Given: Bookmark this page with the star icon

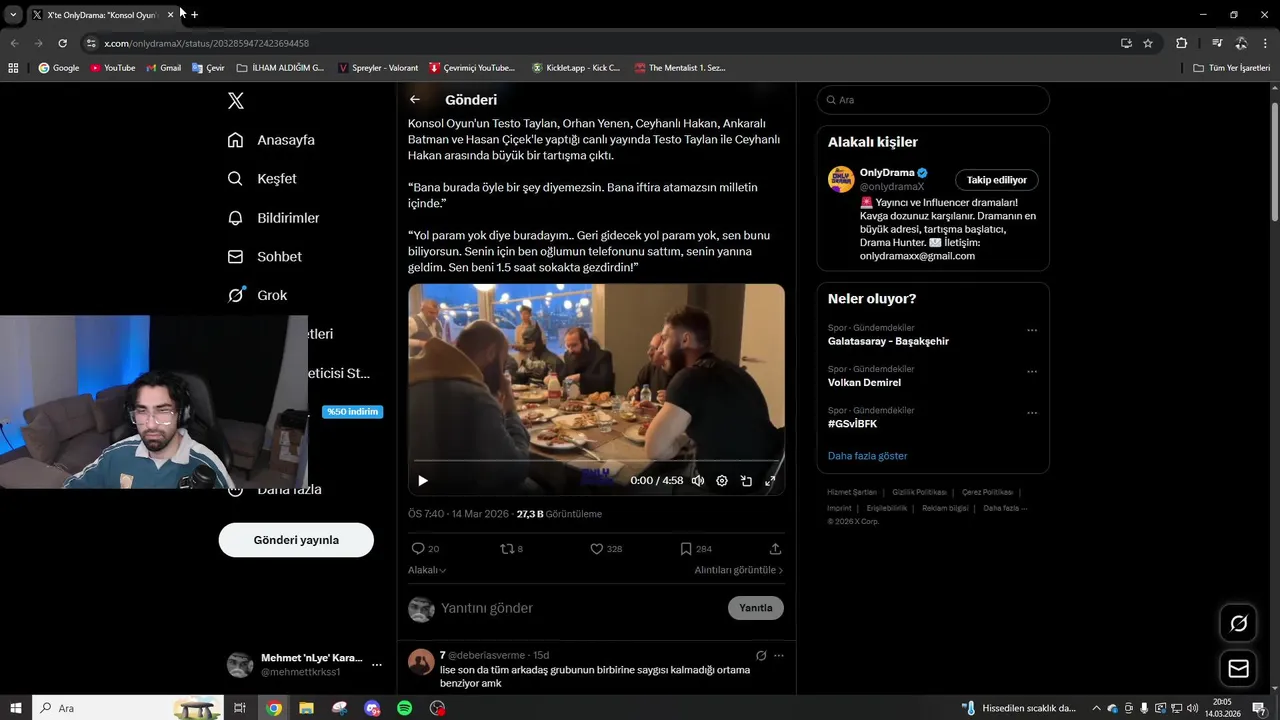Looking at the screenshot, I should (1148, 43).
